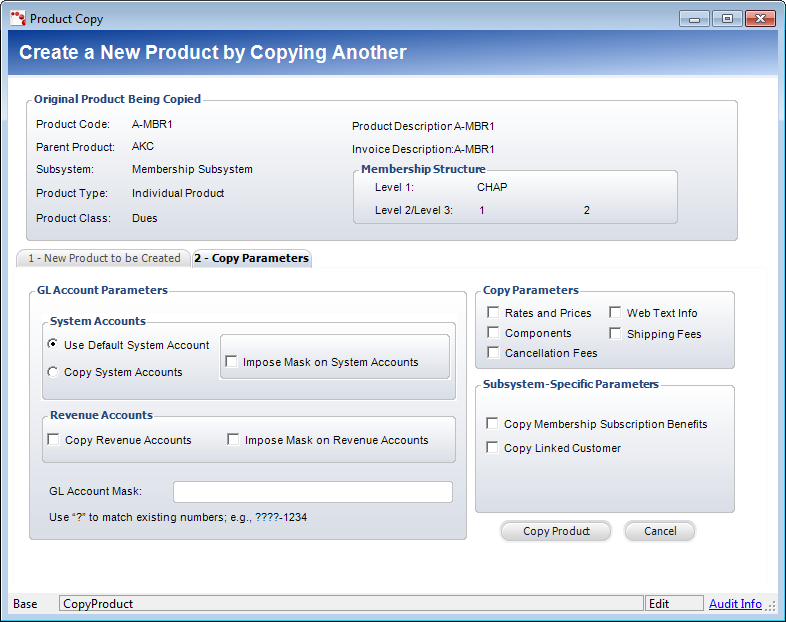Select Copy System Accounts radio button
Viewport: 786px width, 622px height.
coord(53,372)
